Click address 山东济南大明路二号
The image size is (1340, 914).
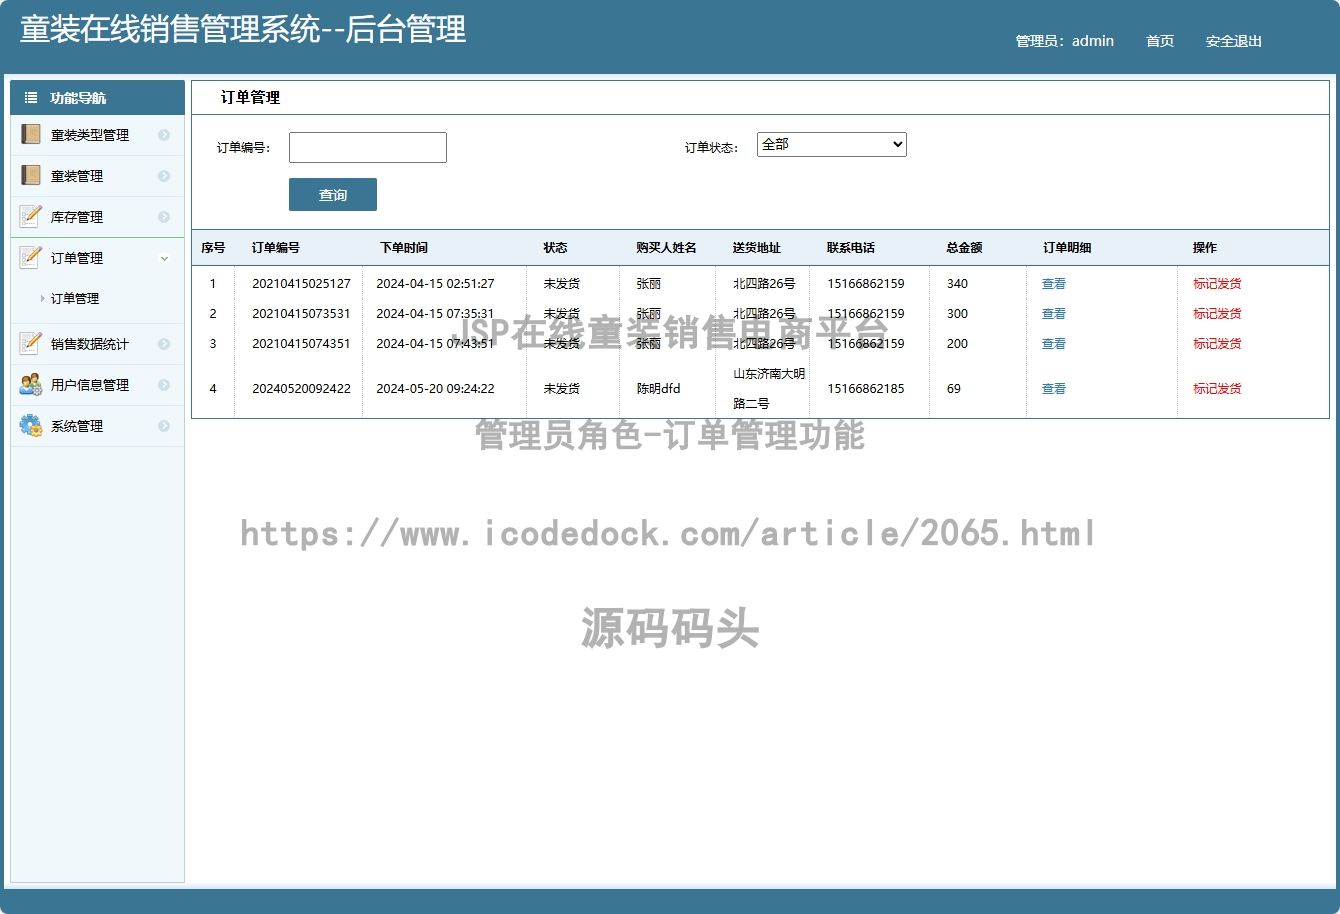tap(769, 389)
